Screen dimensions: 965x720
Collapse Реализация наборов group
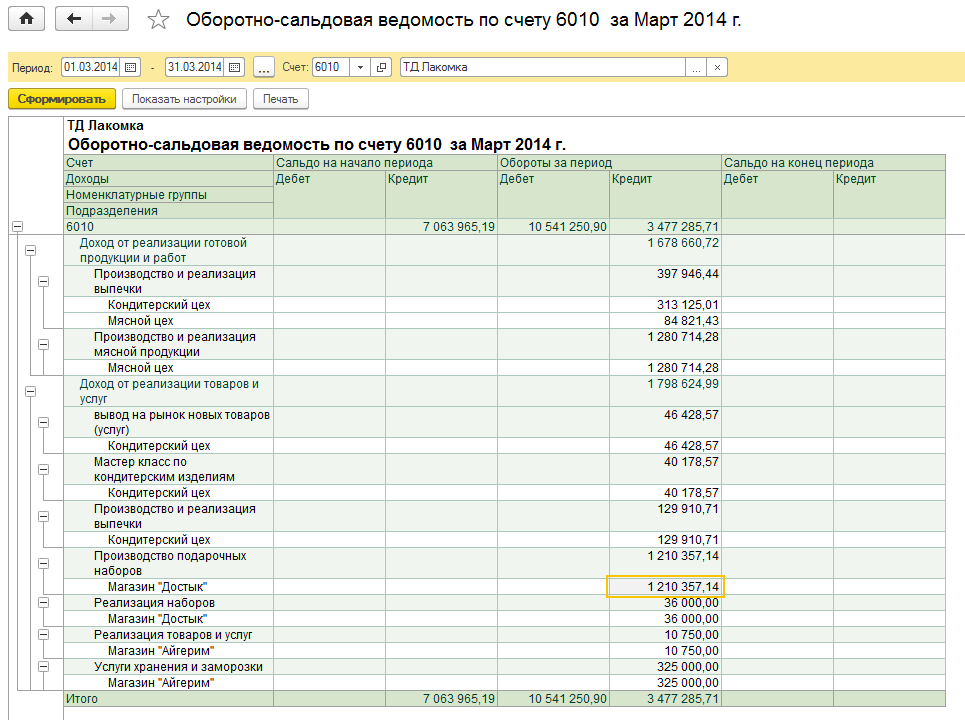point(44,602)
